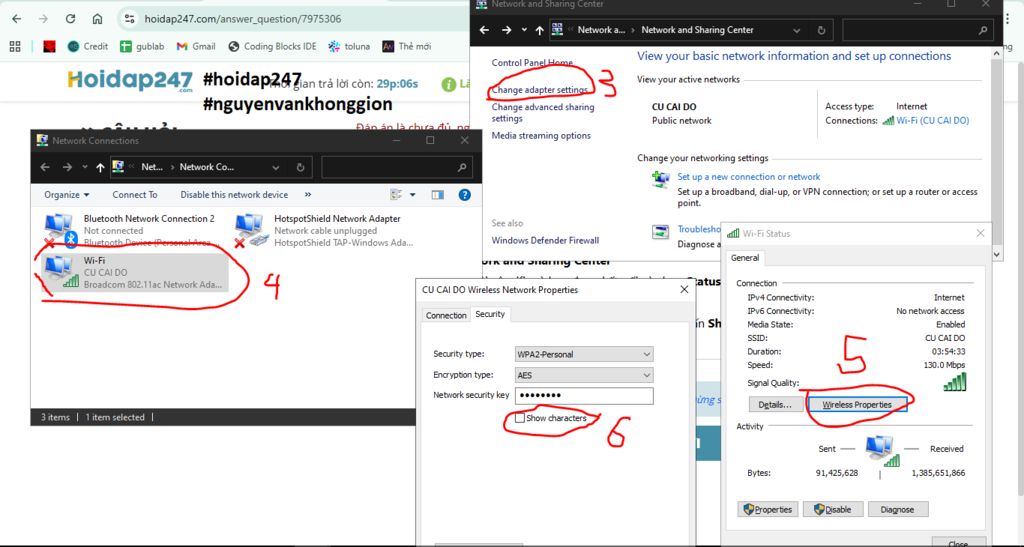Click the search magnifier in Sharing Center
The width and height of the screenshot is (1024, 547).
pos(983,30)
